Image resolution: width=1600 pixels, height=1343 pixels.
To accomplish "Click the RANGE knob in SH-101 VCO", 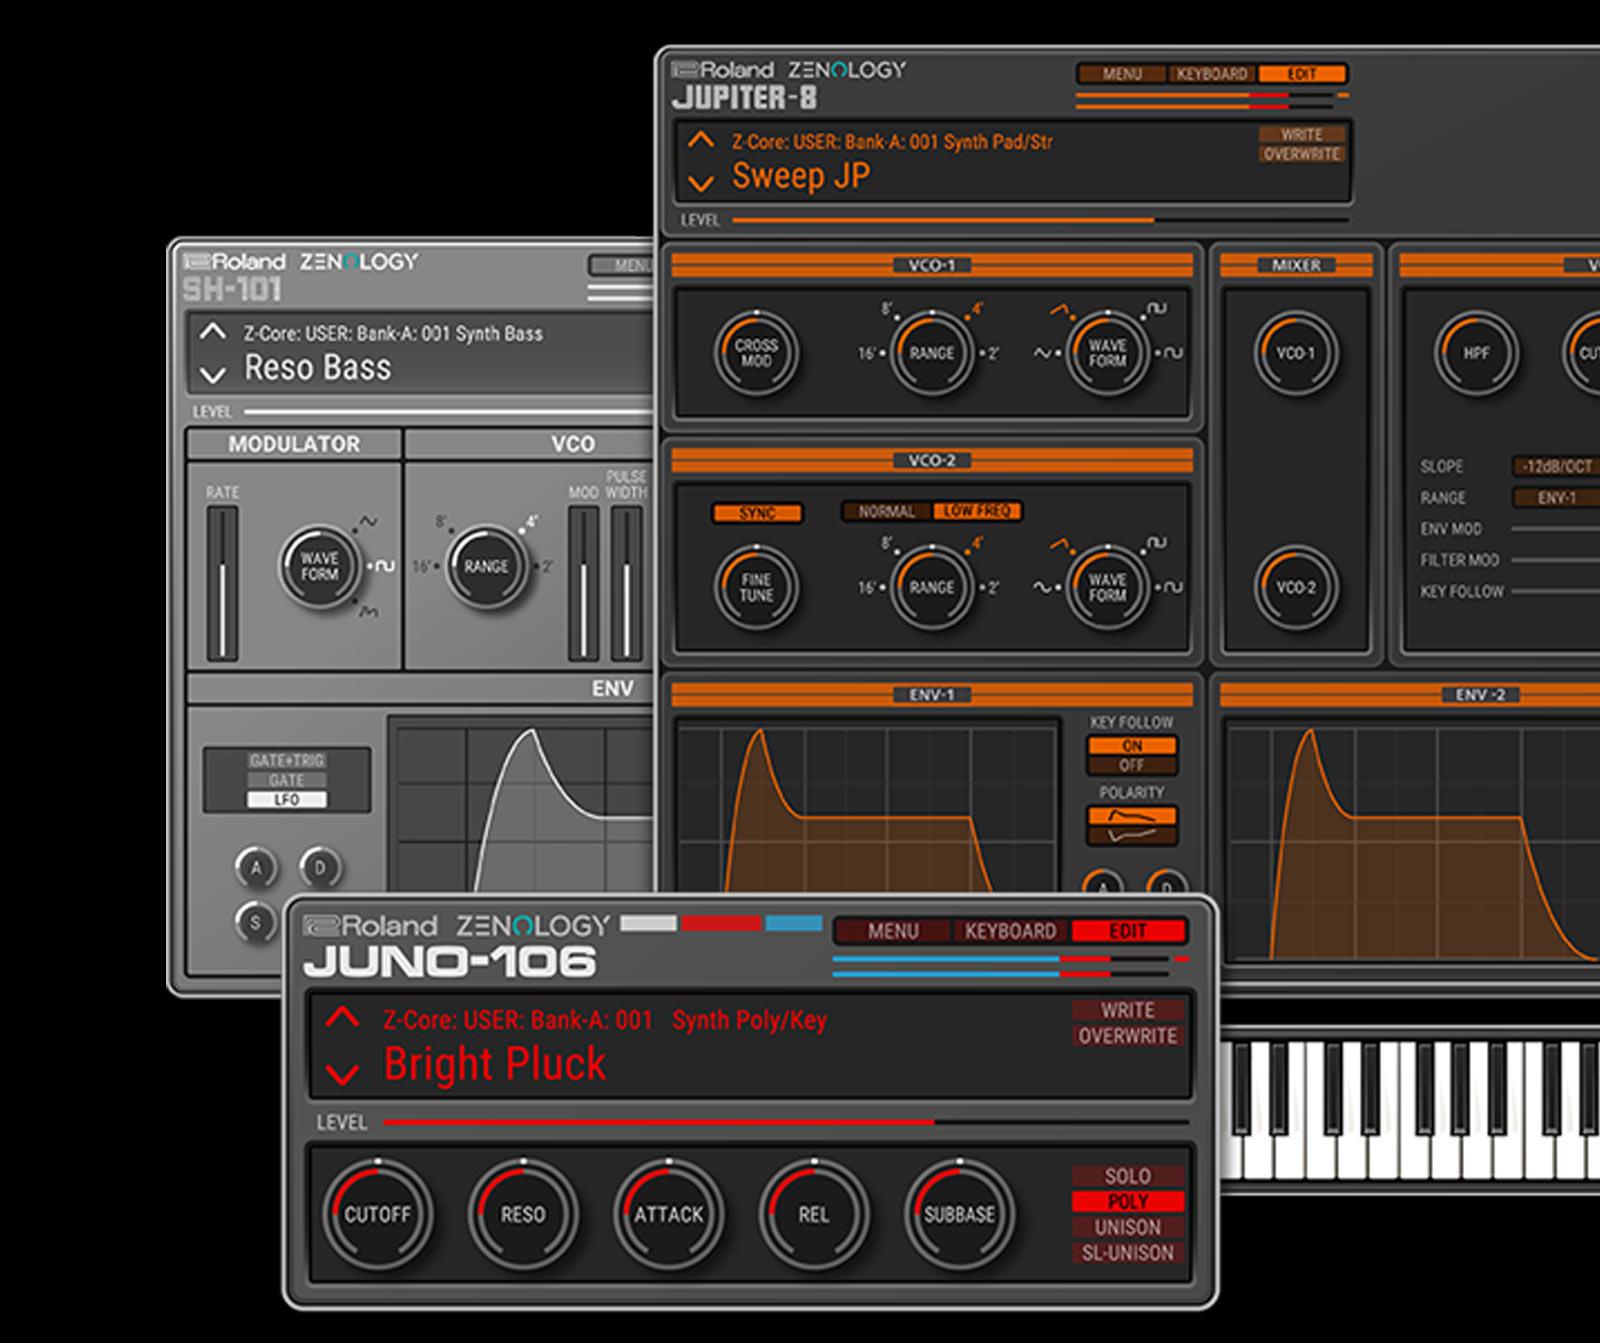I will click(486, 566).
